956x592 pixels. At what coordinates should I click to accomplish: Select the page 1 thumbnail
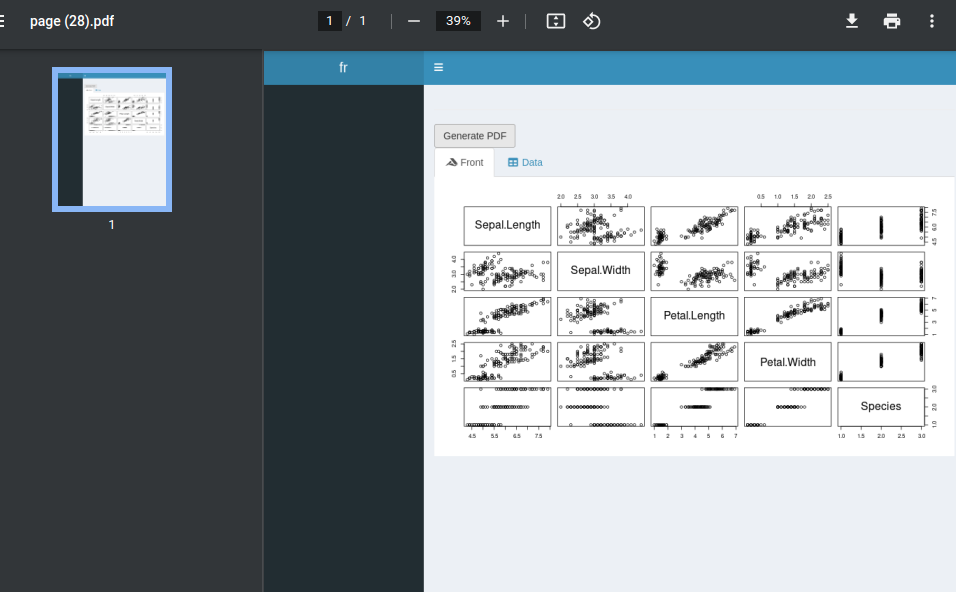[x=112, y=140]
